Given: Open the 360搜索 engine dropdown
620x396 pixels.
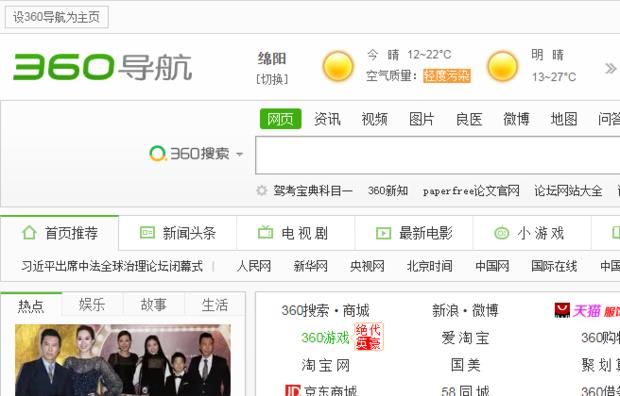Looking at the screenshot, I should click(240, 154).
